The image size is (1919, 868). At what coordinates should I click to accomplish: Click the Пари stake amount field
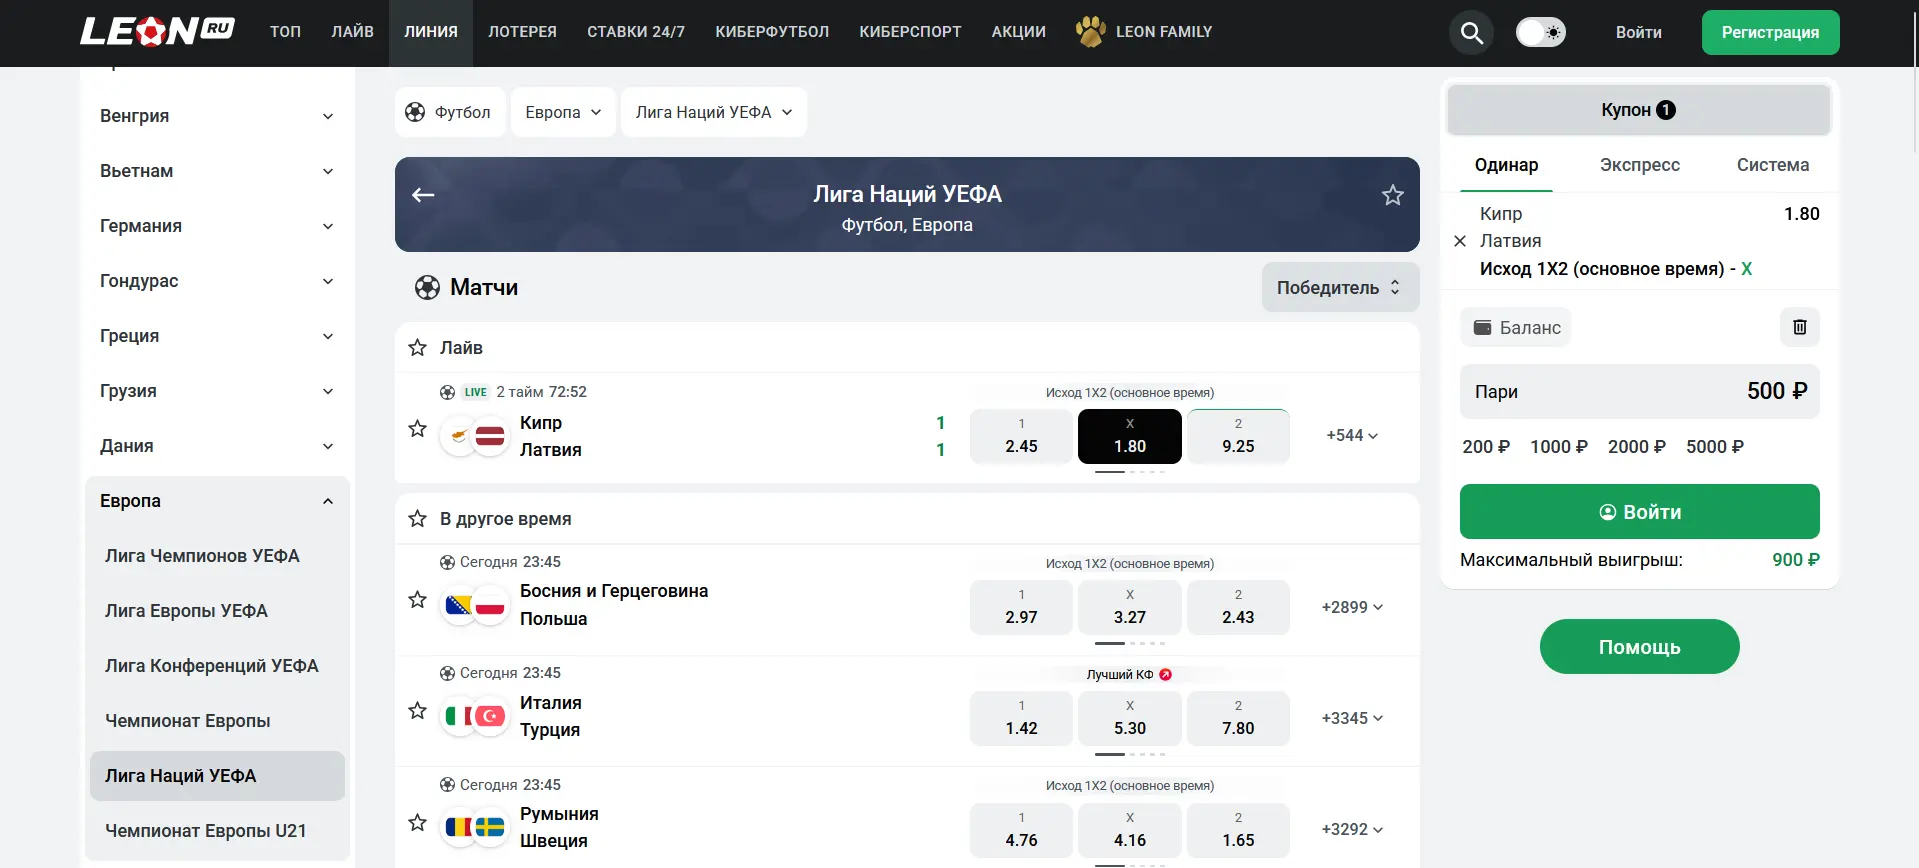1640,391
